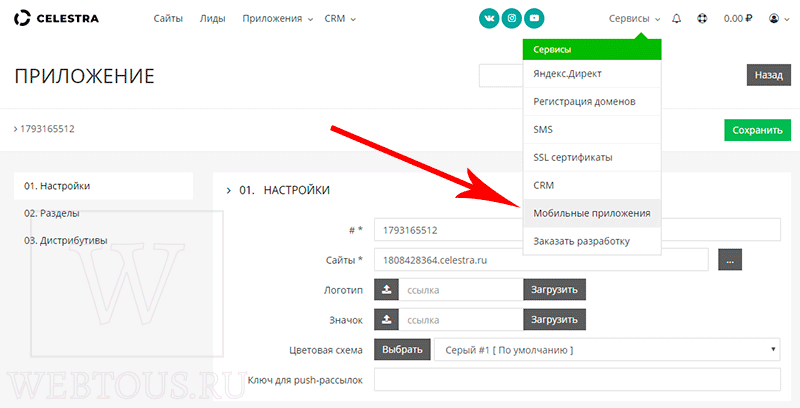The image size is (800, 408).
Task: Click the Celestra logo
Action: tap(57, 19)
